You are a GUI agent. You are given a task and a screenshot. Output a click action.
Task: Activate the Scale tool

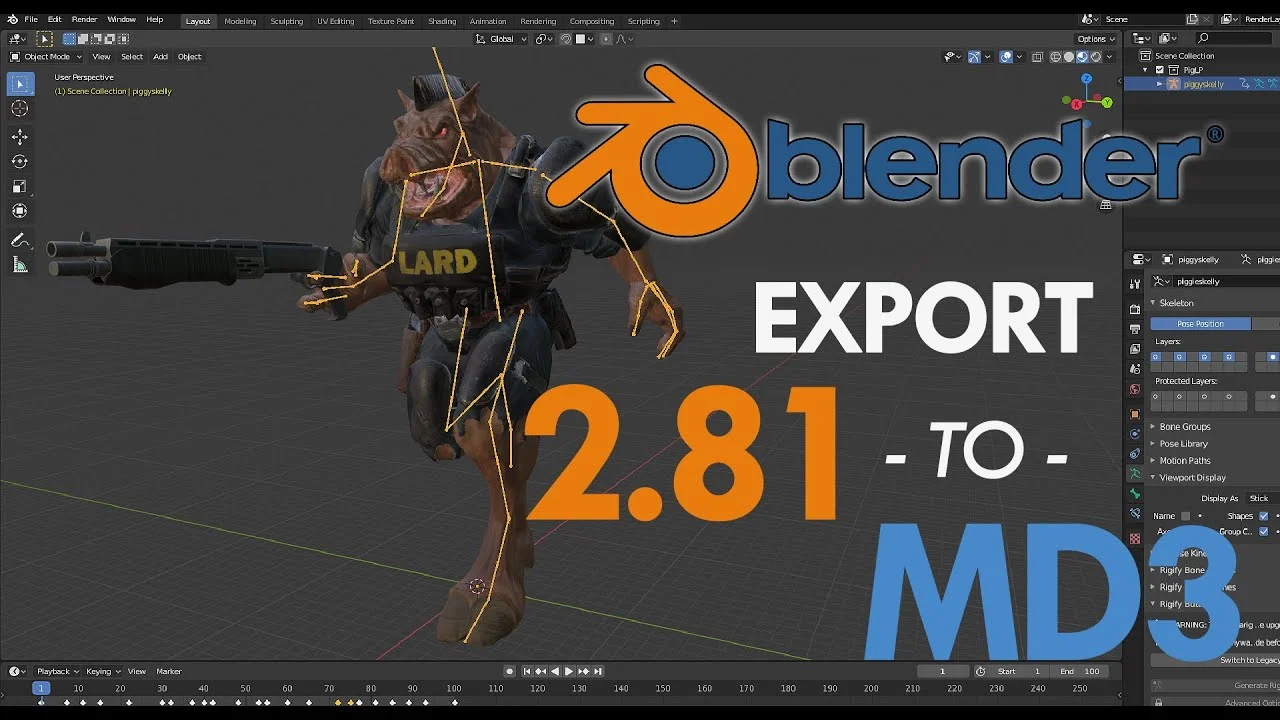[19, 186]
